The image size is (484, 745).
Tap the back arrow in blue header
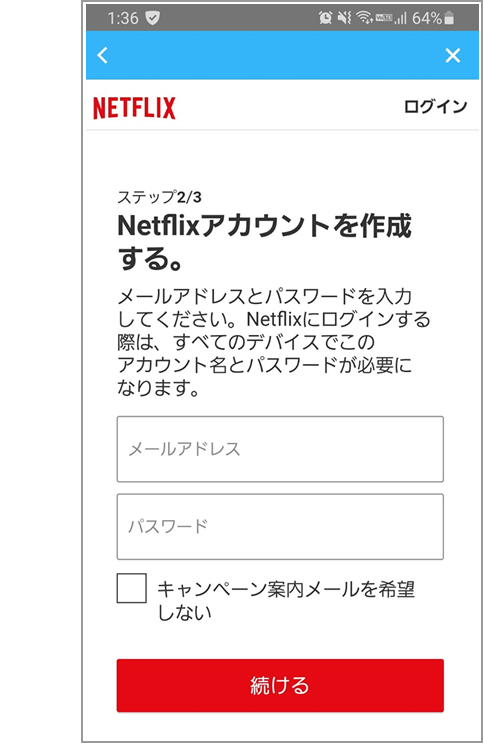coord(103,55)
